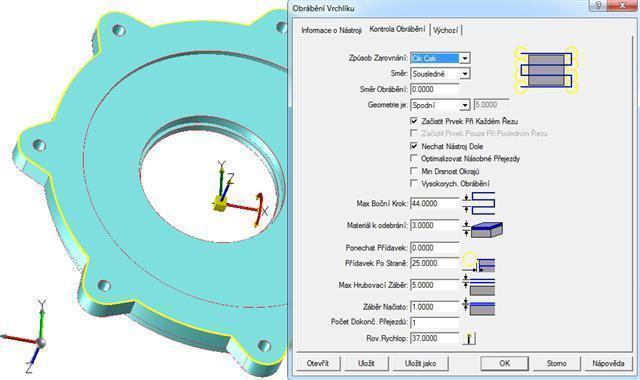The height and width of the screenshot is (380, 640).
Task: Click the Záběr Načisto finish cut icon
Action: pos(479,307)
